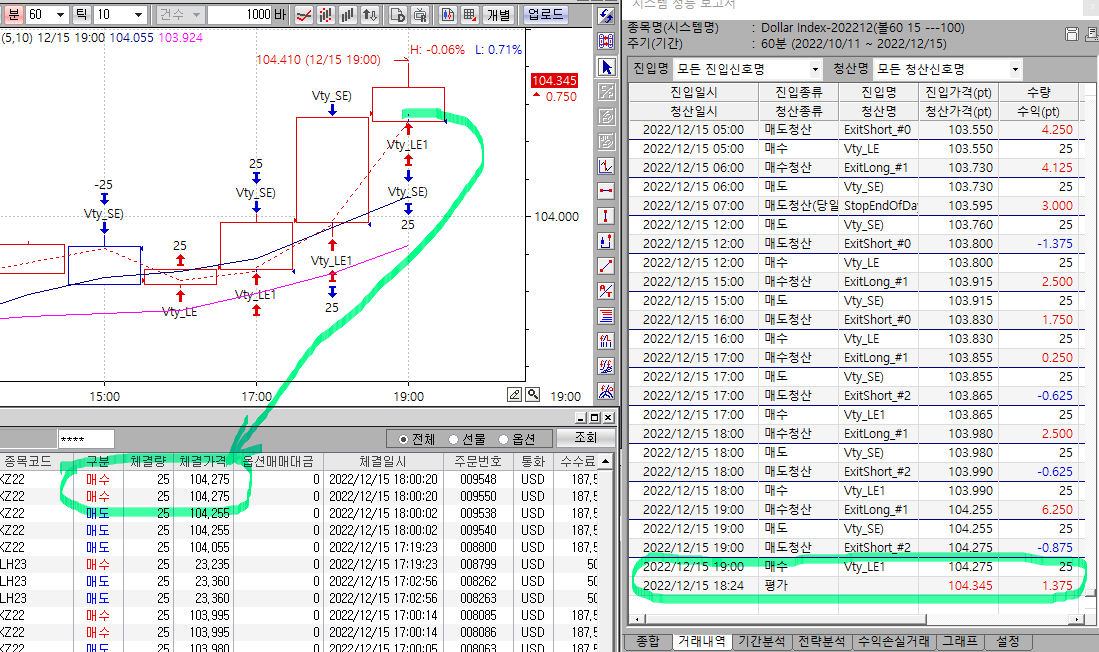The width and height of the screenshot is (1099, 652).
Task: Click the trend line drawing tool
Action: coord(606,265)
